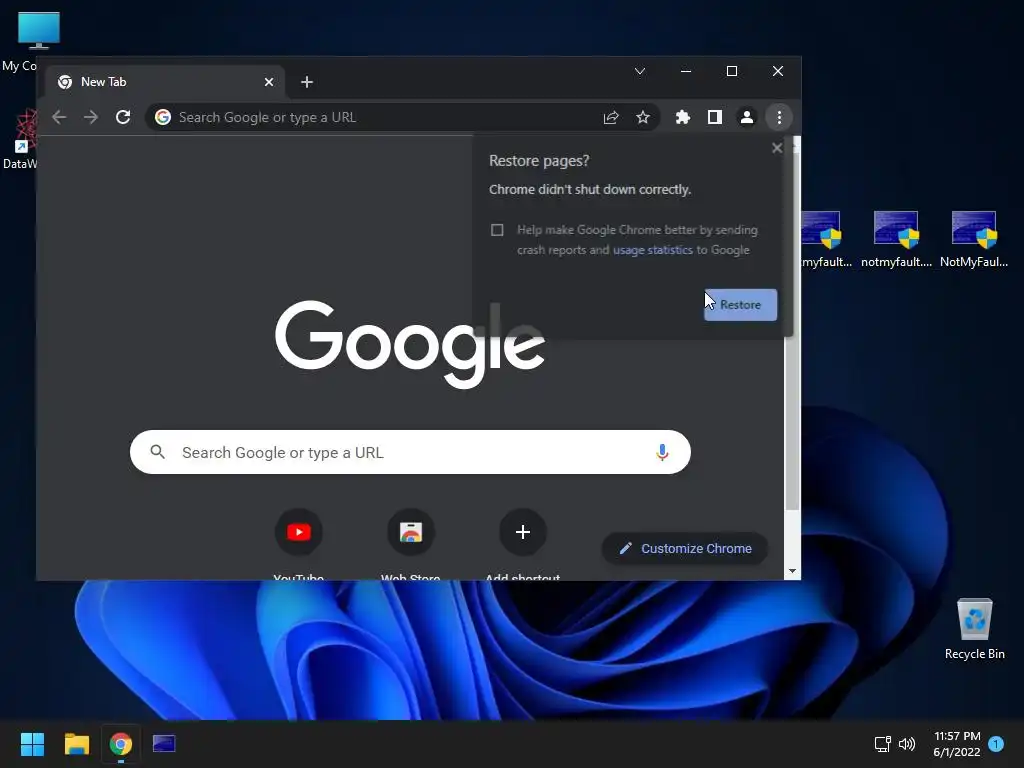This screenshot has width=1024, height=768.
Task: Reload the current page
Action: coord(123,117)
